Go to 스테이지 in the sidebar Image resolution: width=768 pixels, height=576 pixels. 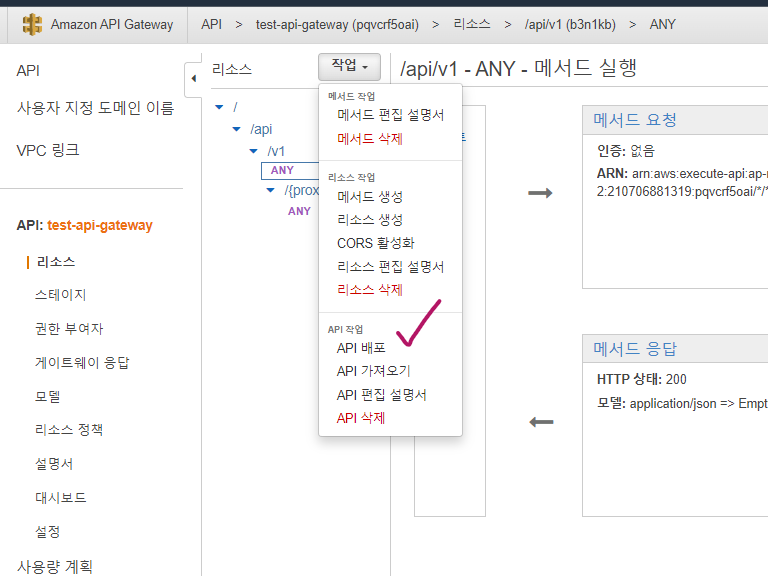click(61, 295)
